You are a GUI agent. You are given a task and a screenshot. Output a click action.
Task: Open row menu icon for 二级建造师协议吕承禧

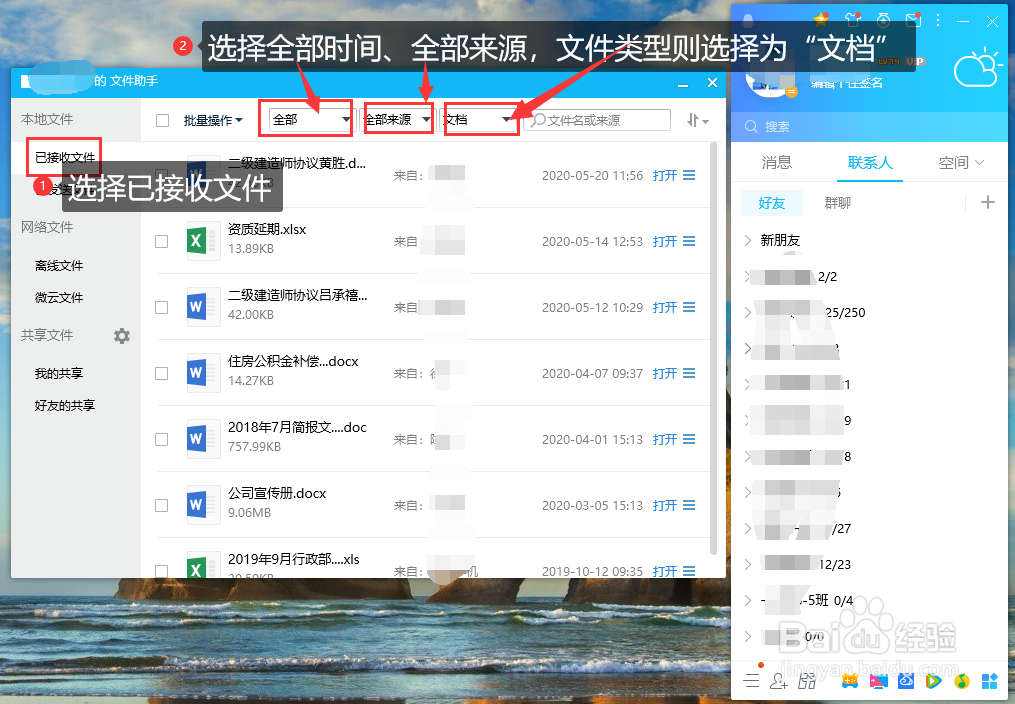(689, 307)
